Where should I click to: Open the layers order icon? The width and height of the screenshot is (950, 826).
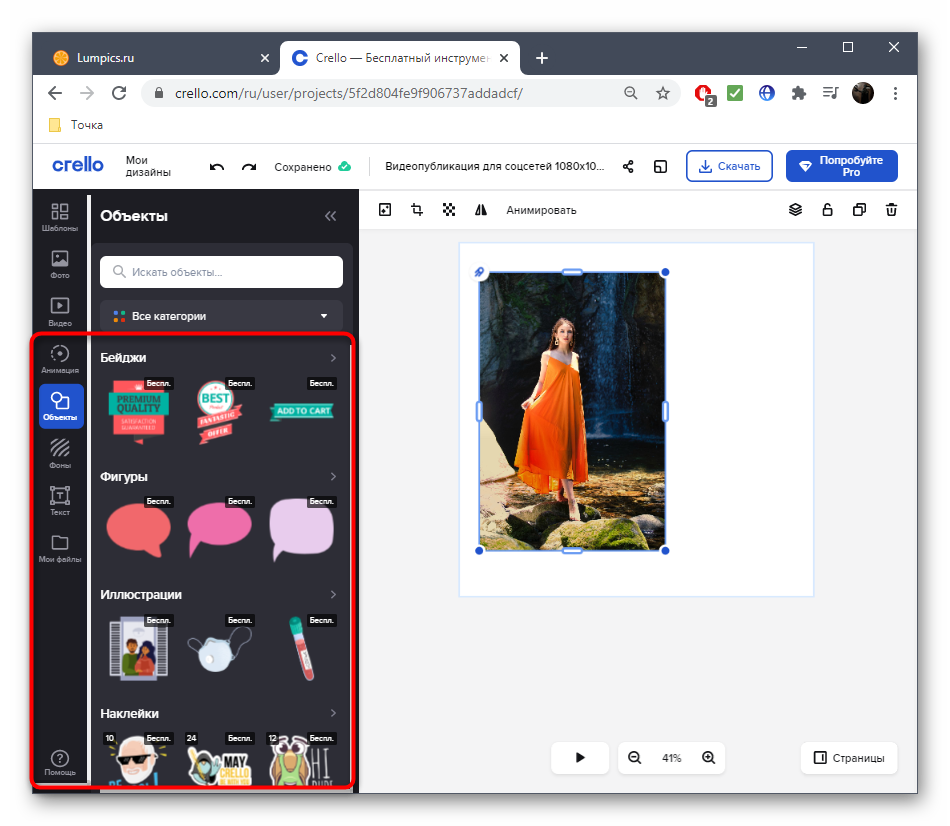pyautogui.click(x=795, y=210)
